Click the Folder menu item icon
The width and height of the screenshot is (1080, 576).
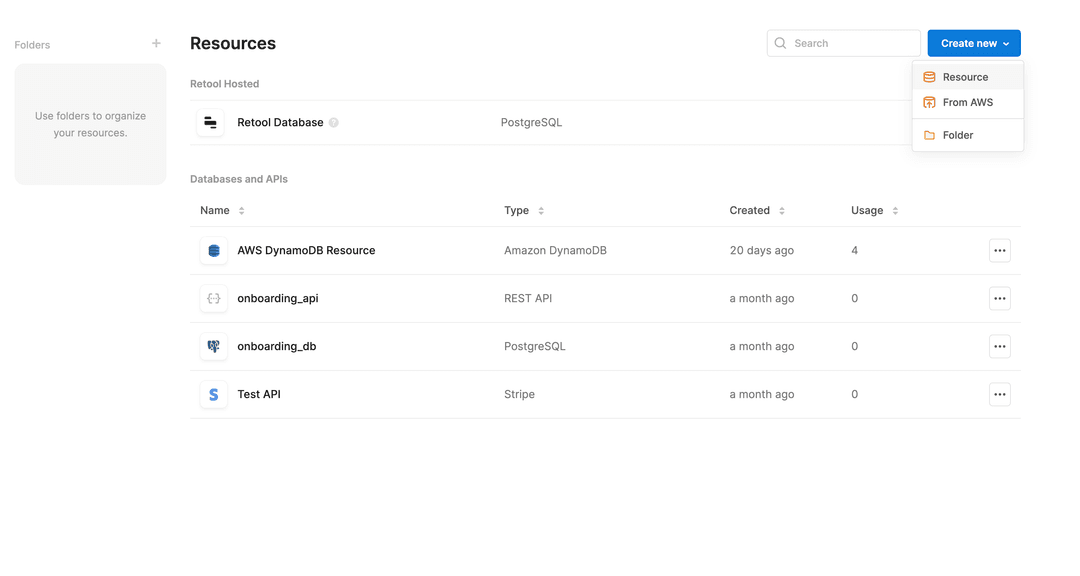coord(929,135)
